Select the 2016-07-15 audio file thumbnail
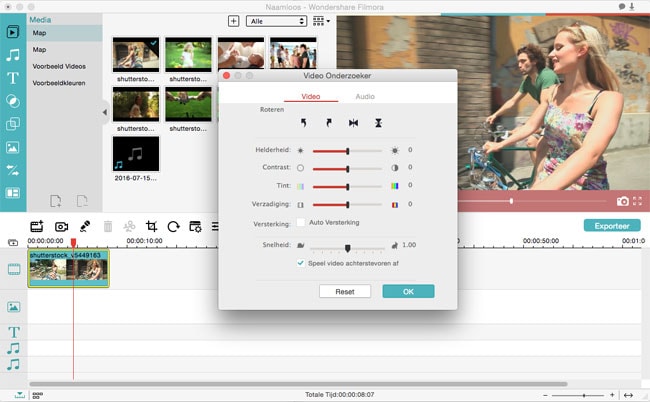Viewport: 650px width, 402px height. pyautogui.click(x=136, y=154)
